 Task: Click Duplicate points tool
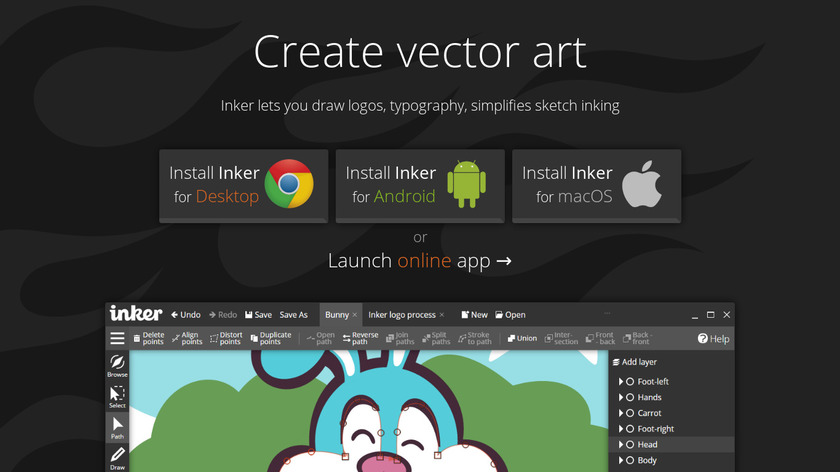(x=271, y=338)
